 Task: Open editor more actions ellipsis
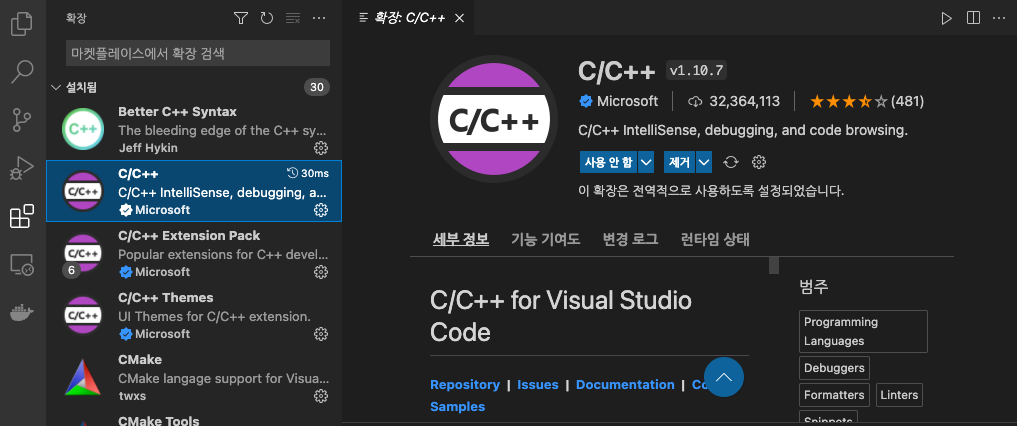pyautogui.click(x=999, y=18)
